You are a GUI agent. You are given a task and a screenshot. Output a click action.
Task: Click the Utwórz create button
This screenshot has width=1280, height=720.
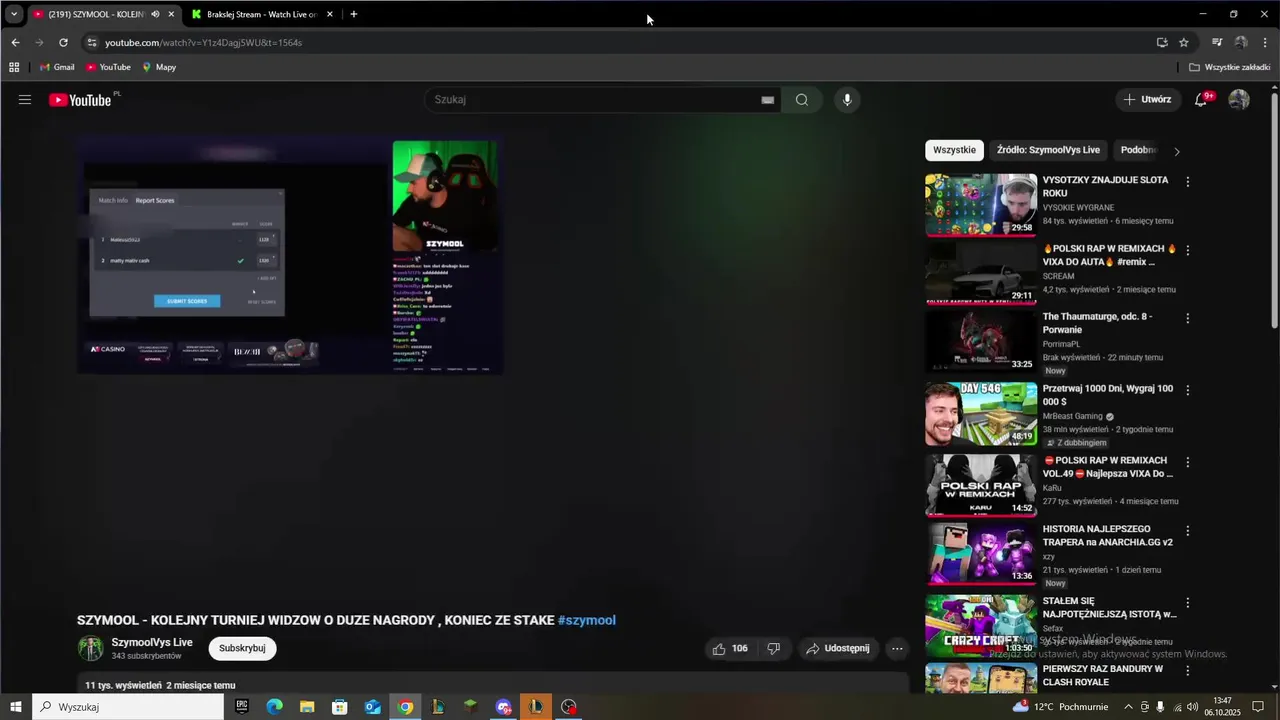(x=1147, y=100)
